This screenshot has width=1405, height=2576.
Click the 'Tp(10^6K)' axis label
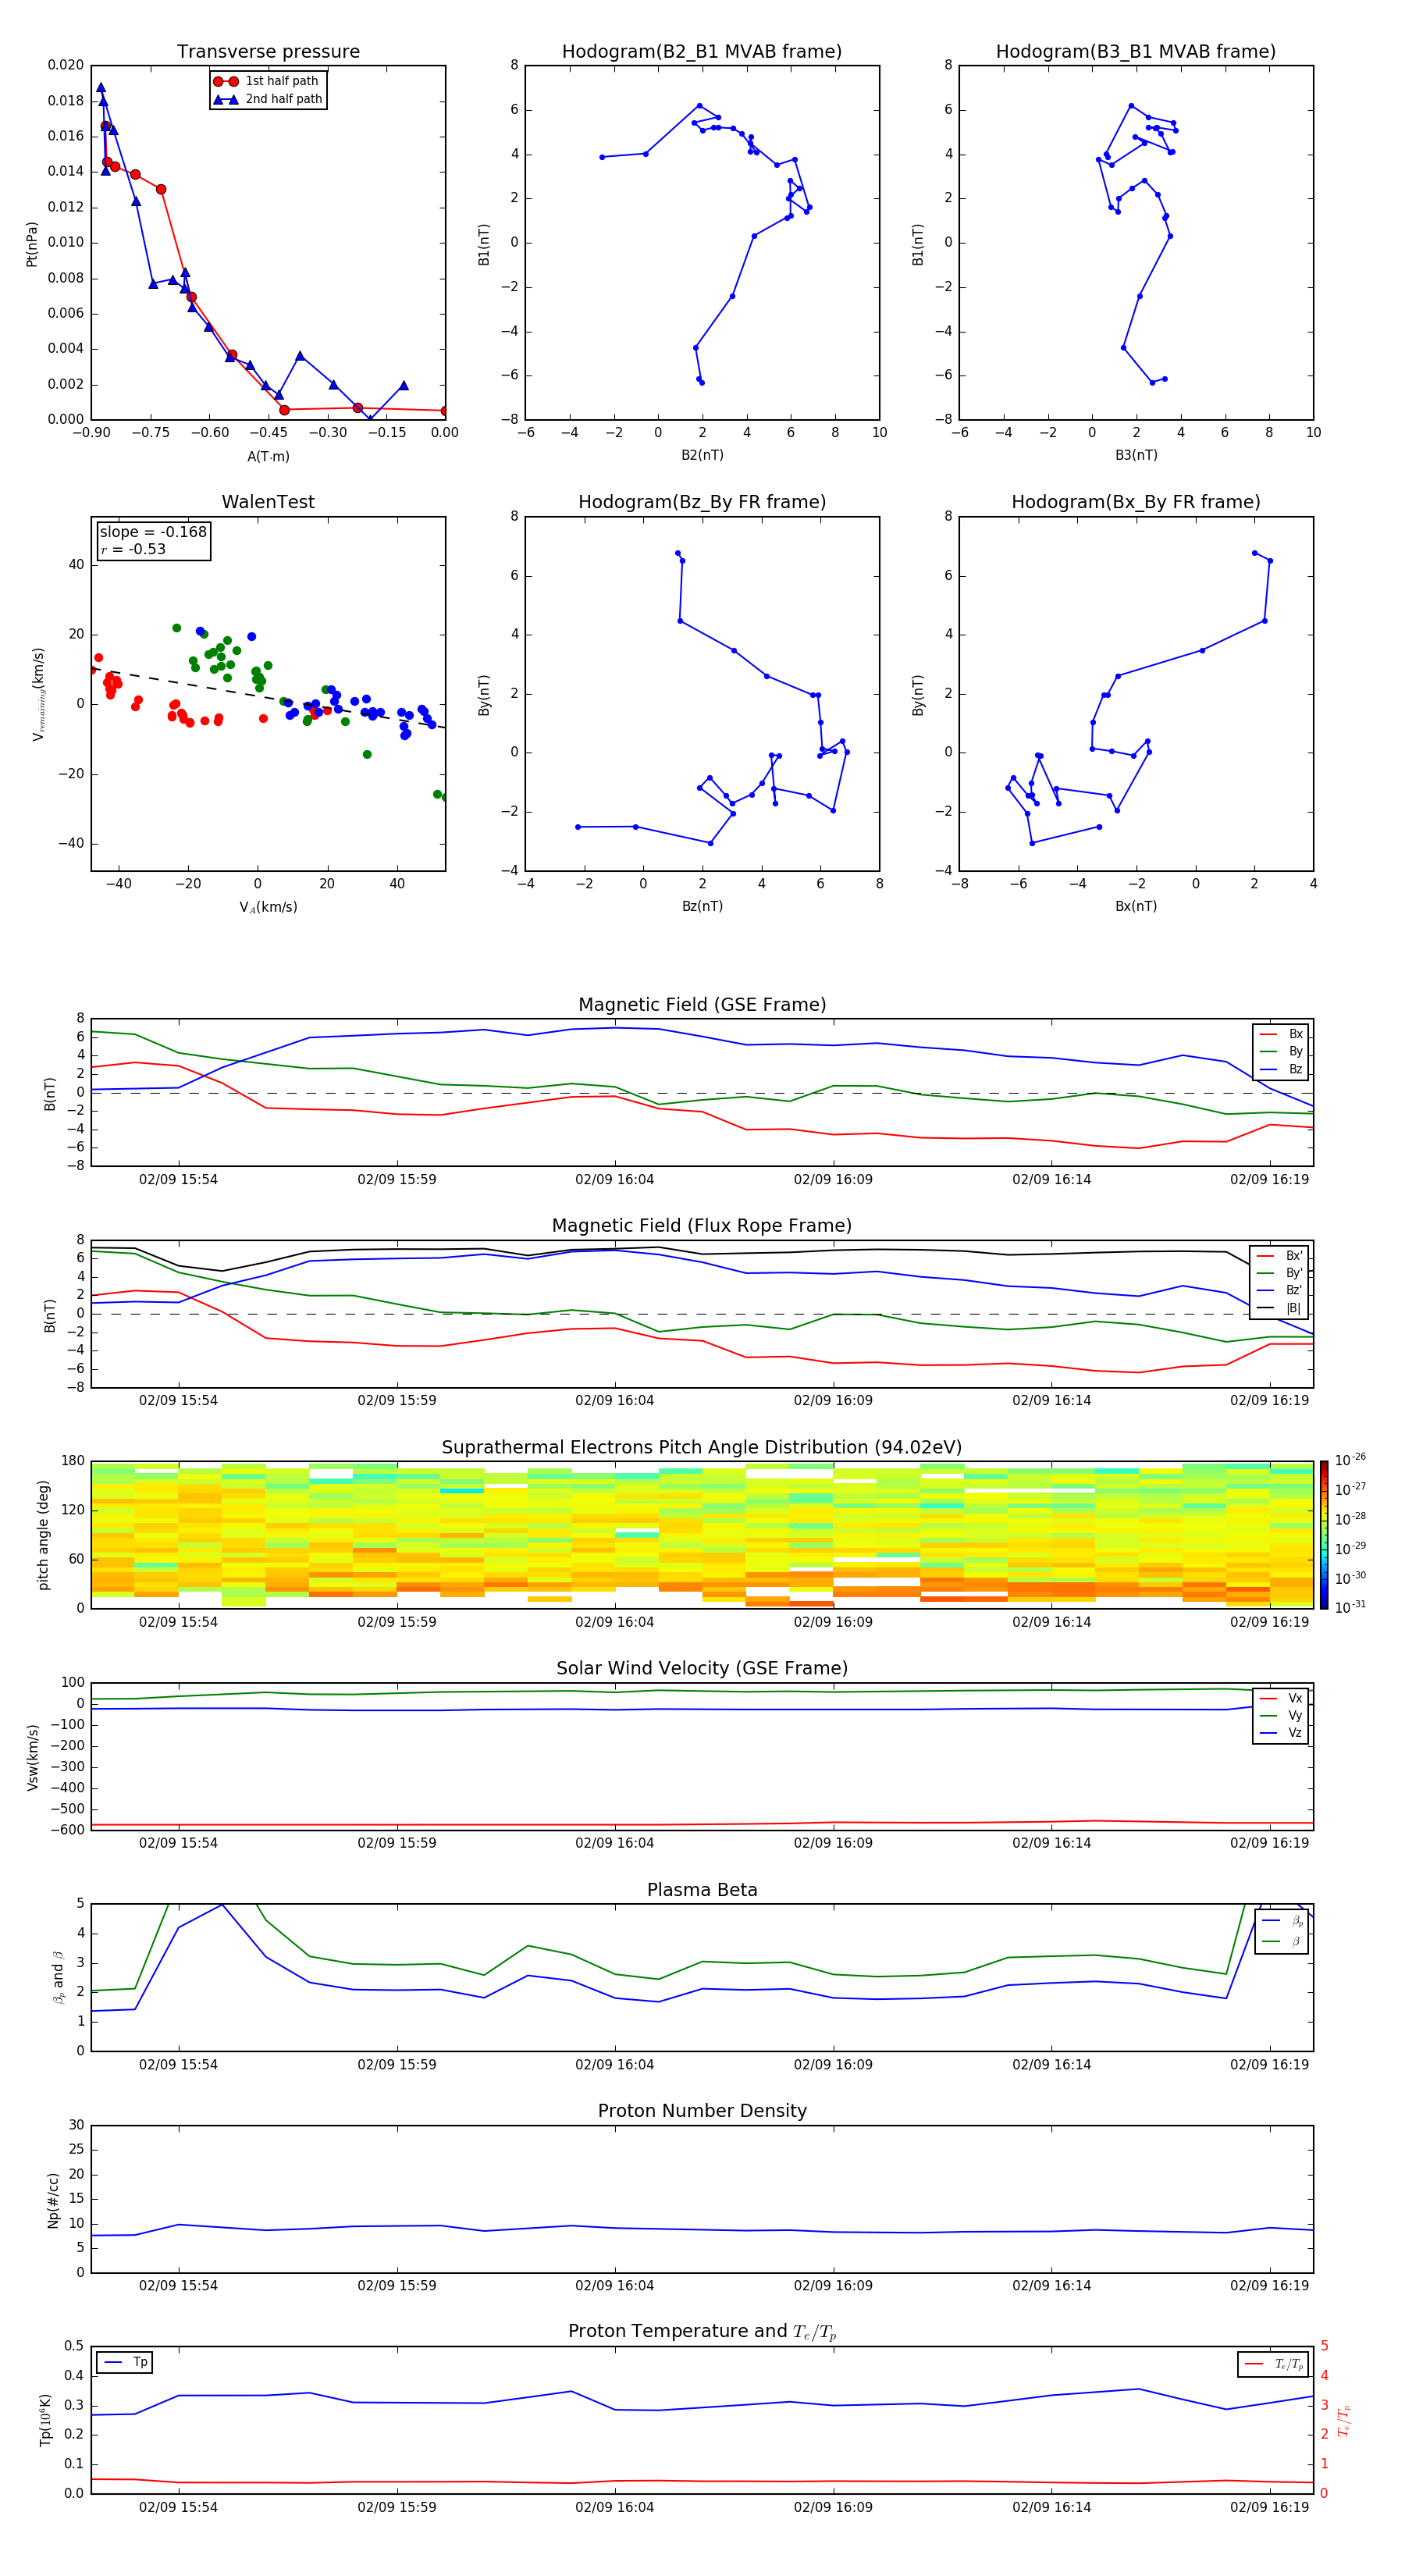(45, 2420)
